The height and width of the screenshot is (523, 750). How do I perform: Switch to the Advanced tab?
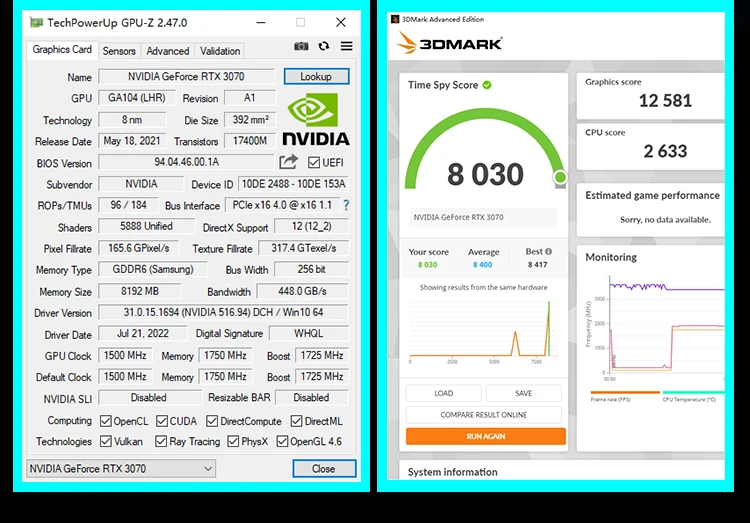point(167,51)
